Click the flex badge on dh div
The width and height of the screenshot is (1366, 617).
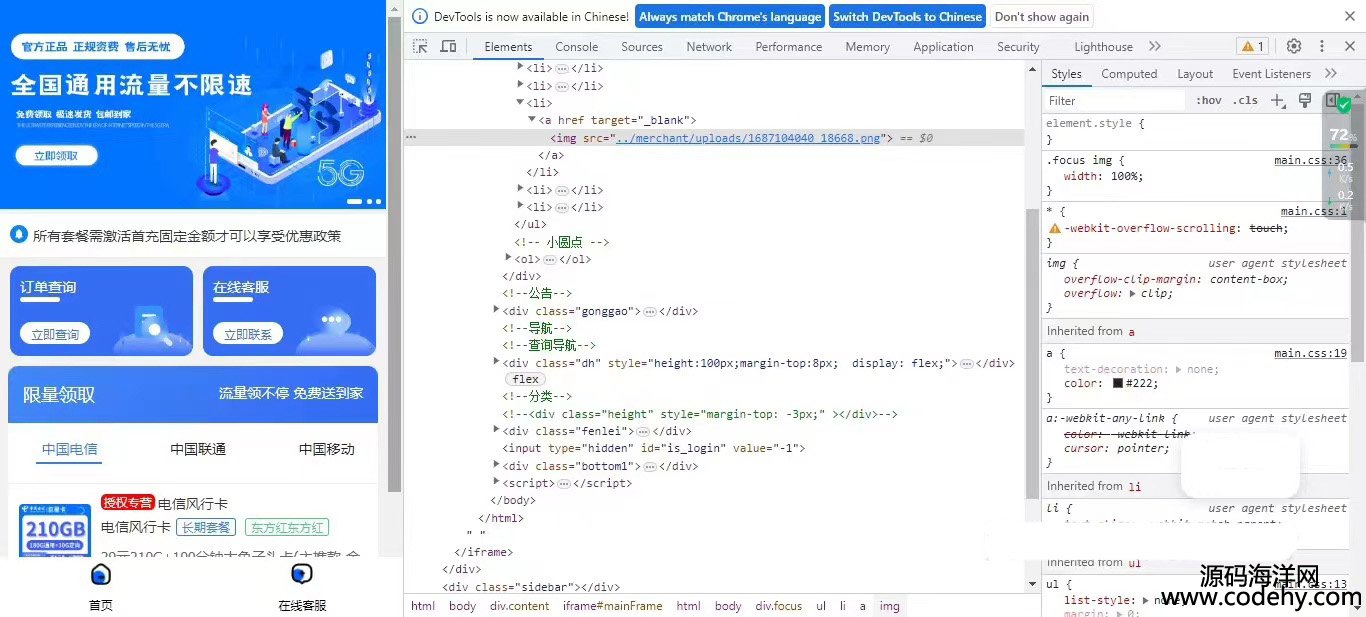point(525,379)
